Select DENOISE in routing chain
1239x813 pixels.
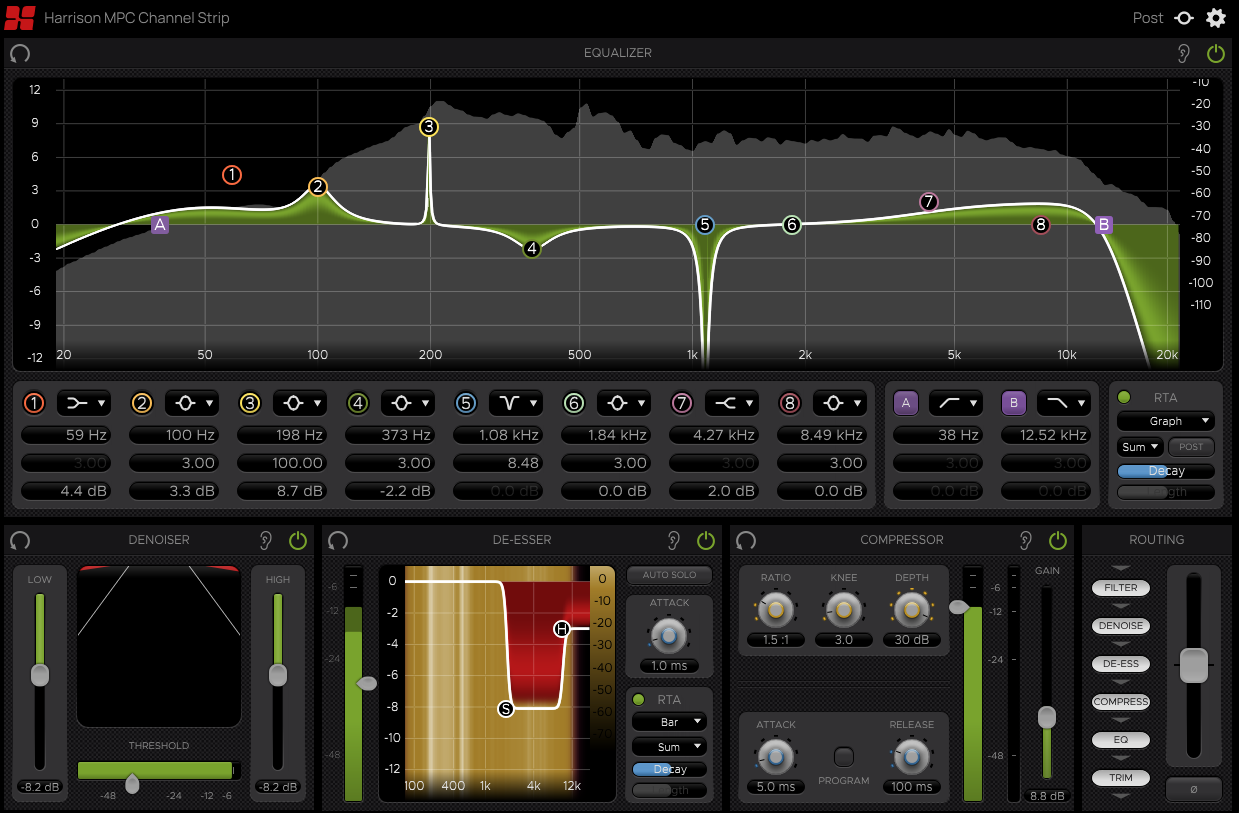[1121, 626]
